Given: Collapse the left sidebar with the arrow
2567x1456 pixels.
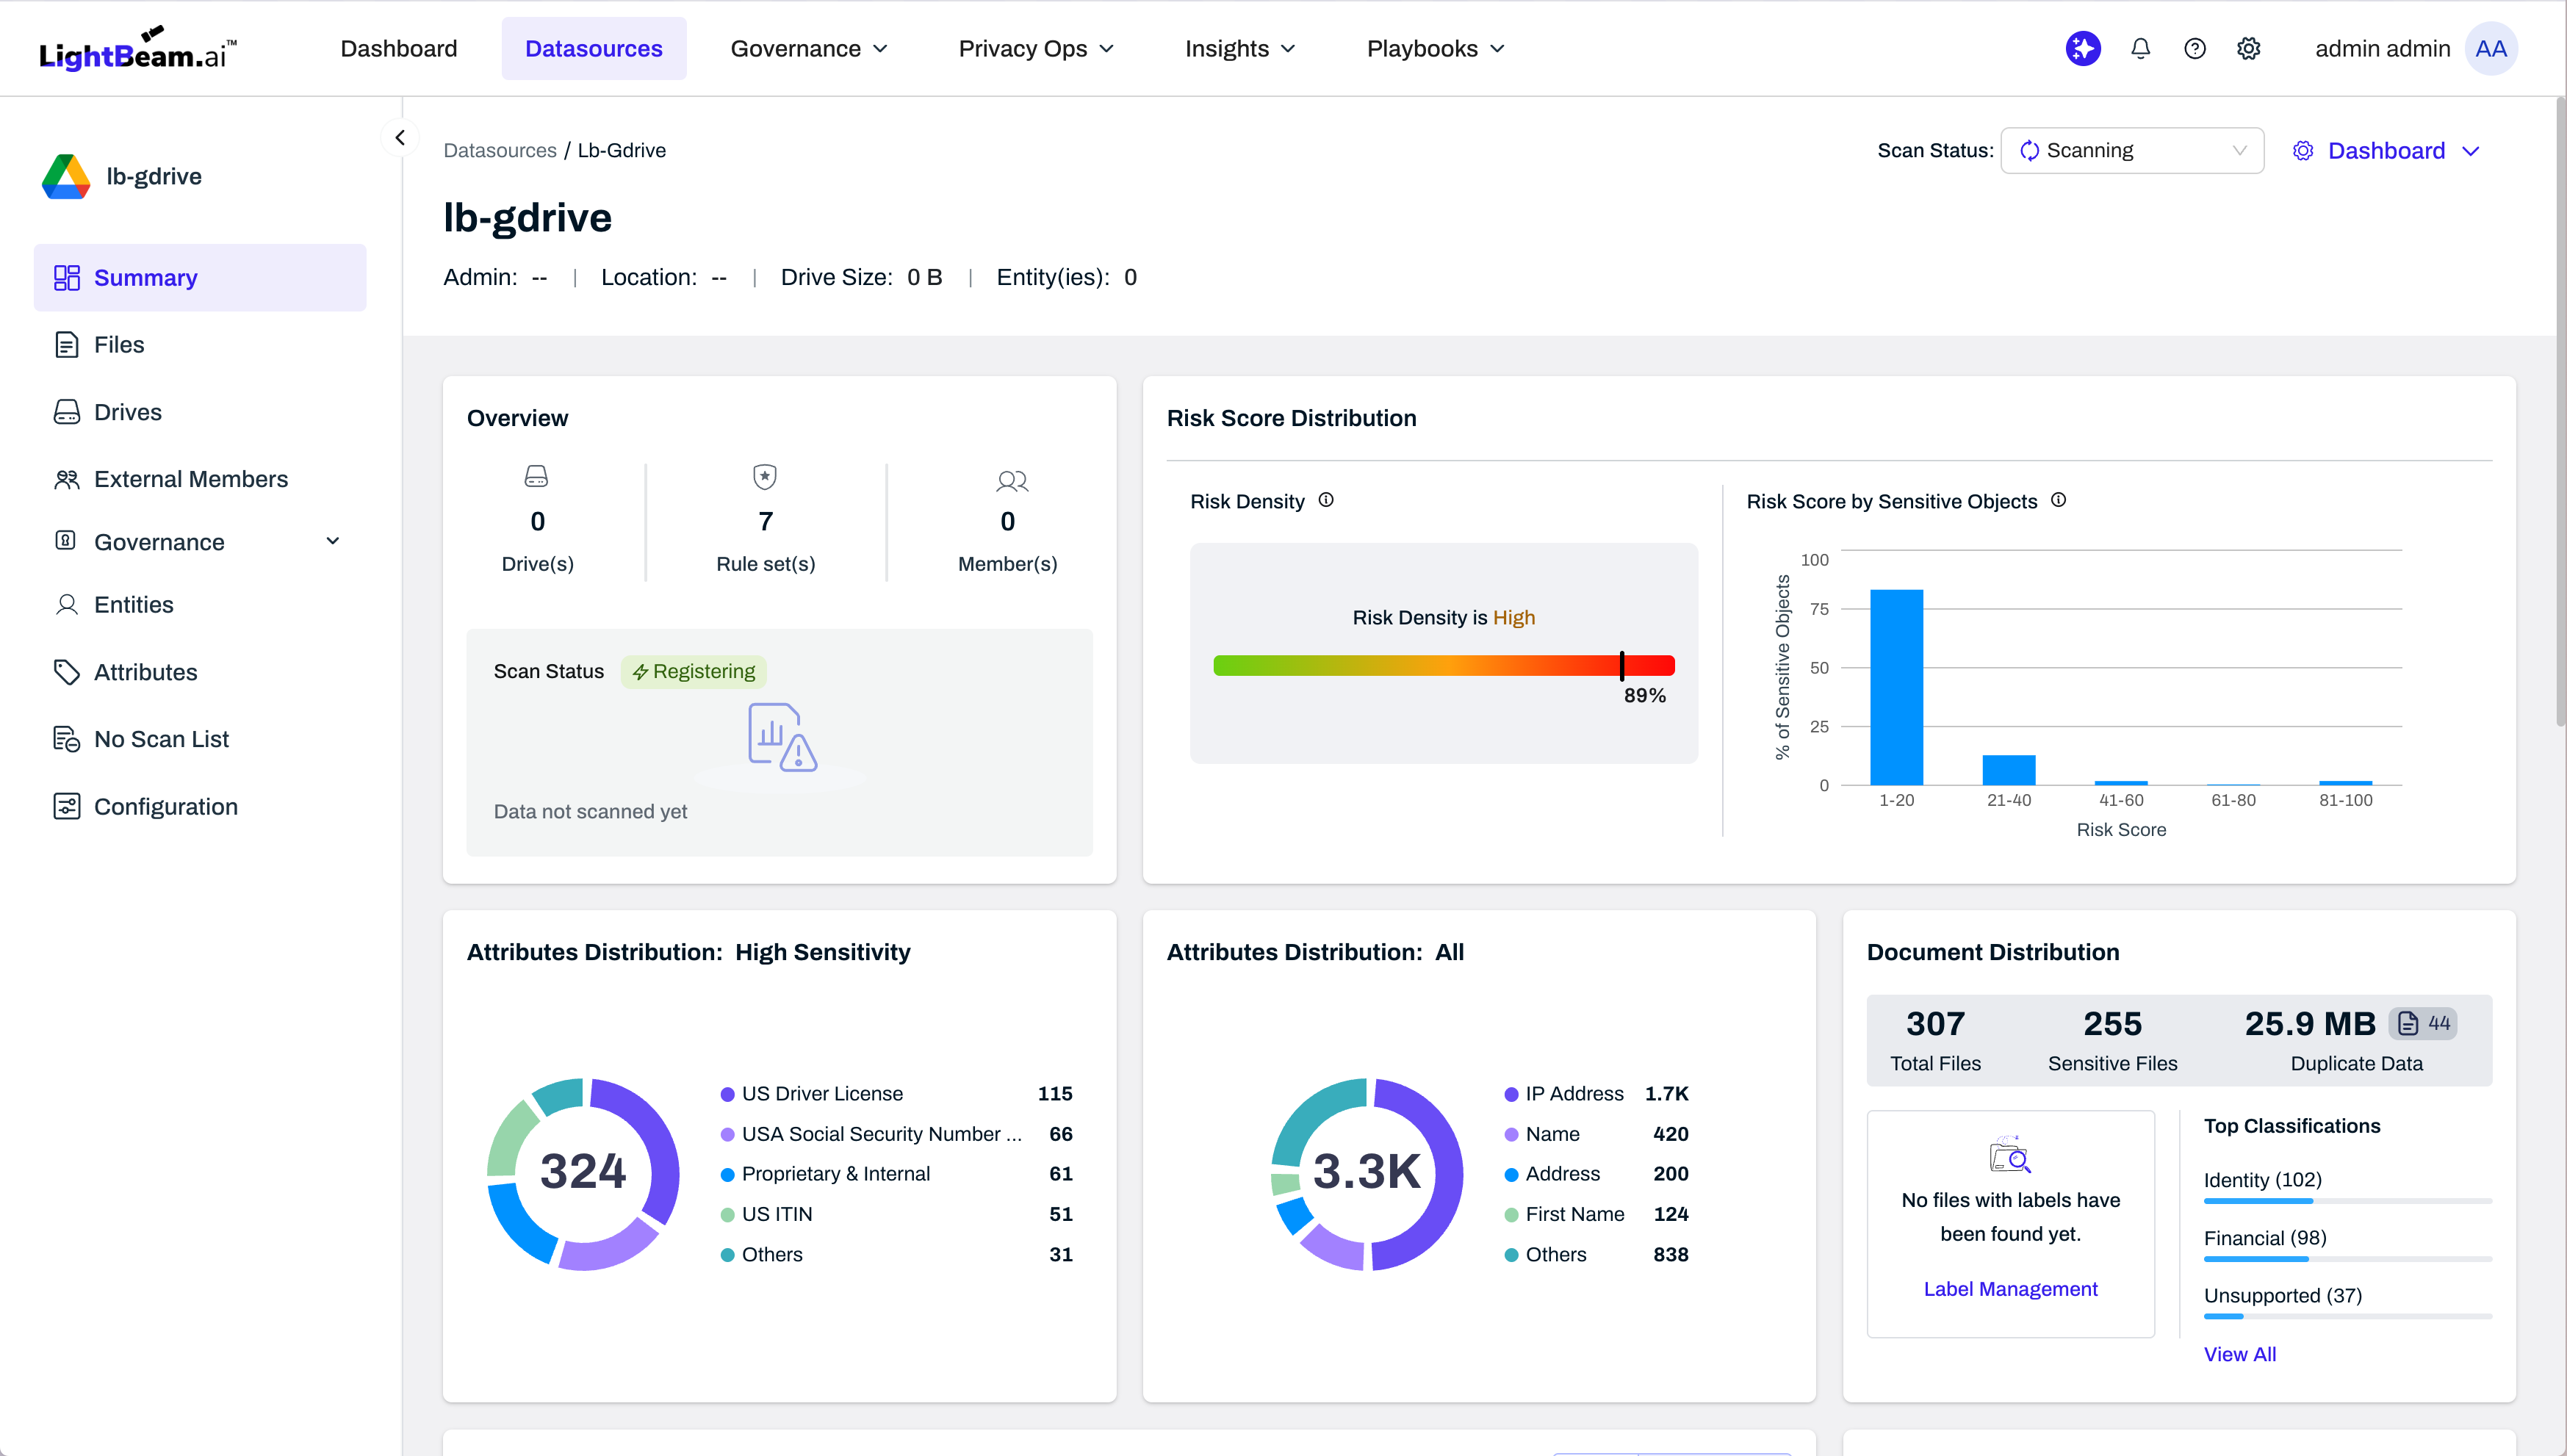Looking at the screenshot, I should point(400,138).
